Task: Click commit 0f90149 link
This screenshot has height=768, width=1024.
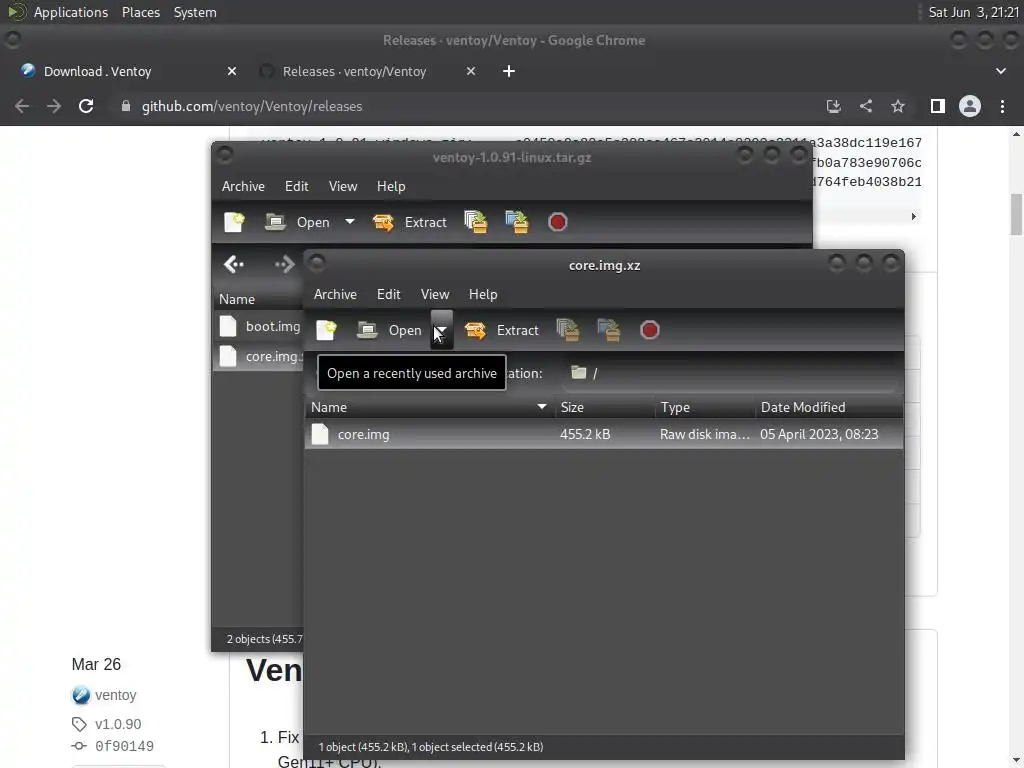Action: 124,746
